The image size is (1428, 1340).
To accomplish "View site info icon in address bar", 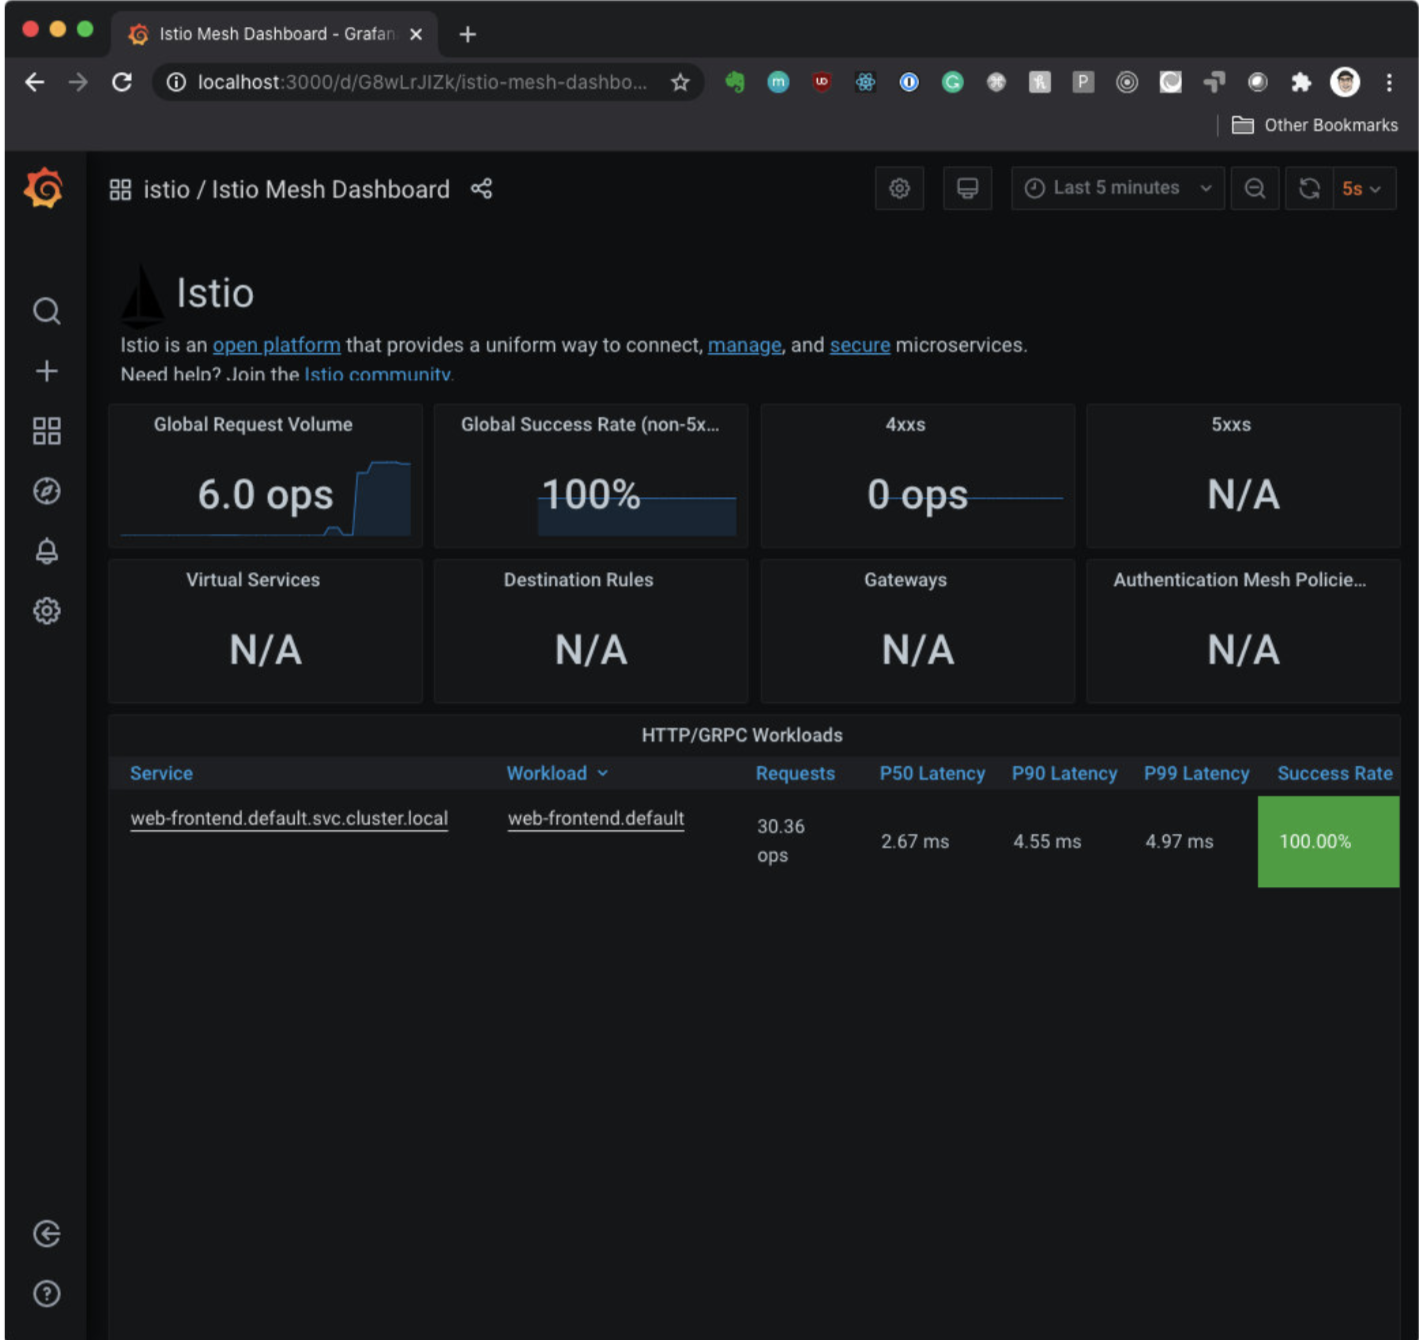I will [176, 82].
